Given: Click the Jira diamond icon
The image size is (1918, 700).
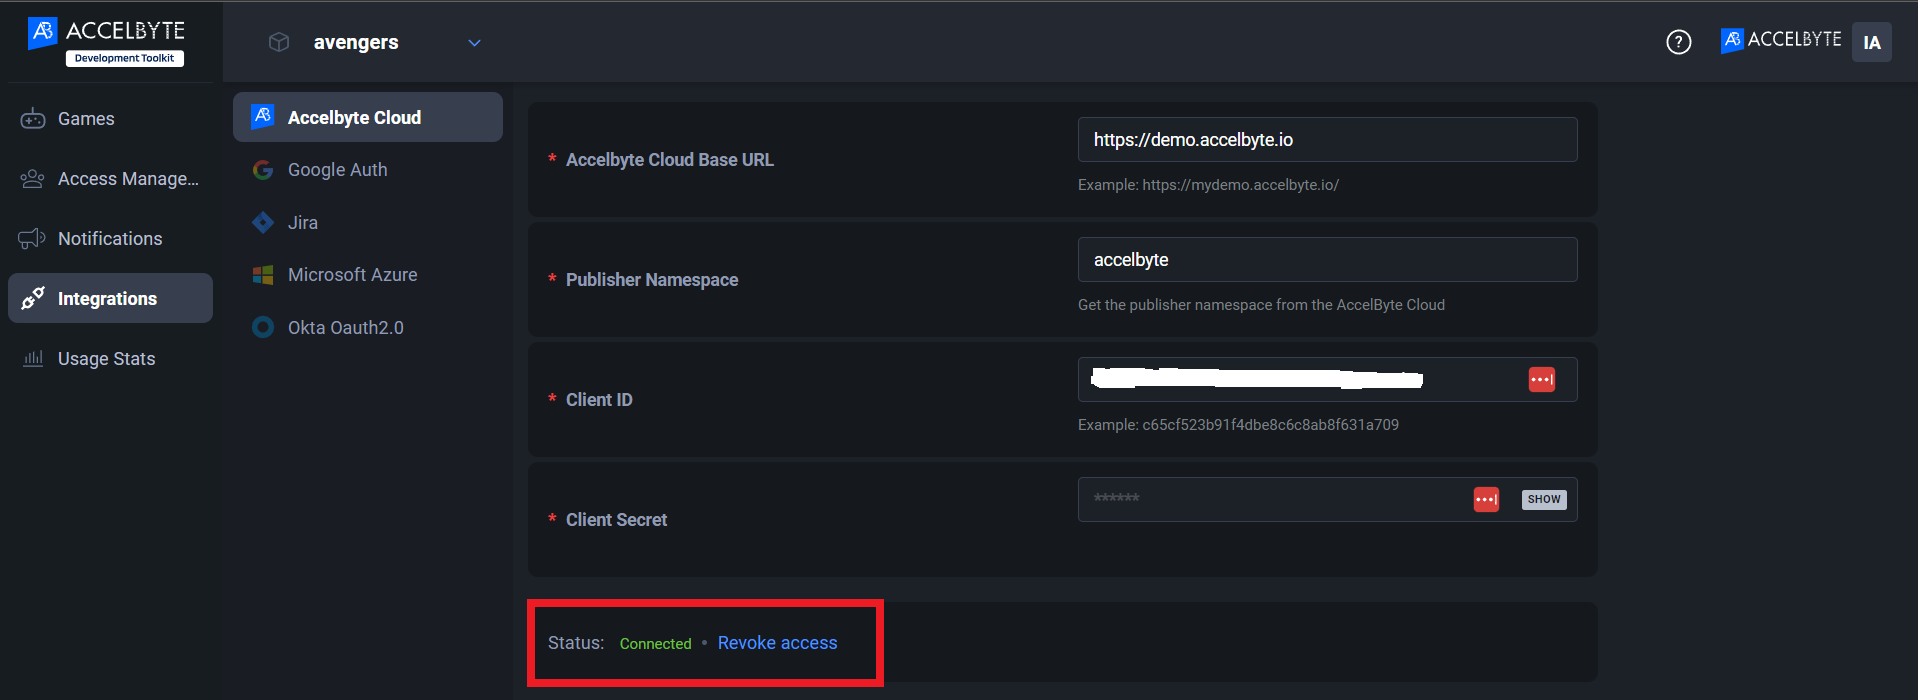Looking at the screenshot, I should [263, 223].
